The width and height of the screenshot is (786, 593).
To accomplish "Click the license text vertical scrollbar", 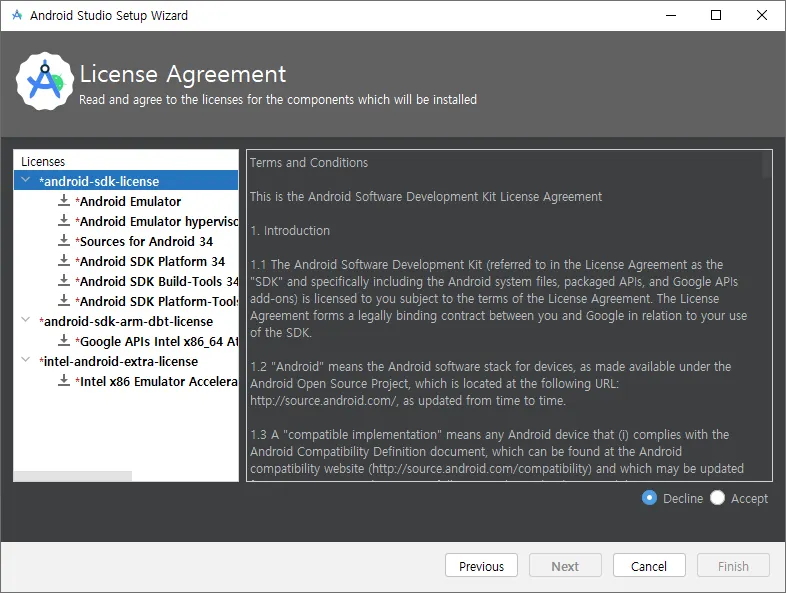I will (767, 165).
